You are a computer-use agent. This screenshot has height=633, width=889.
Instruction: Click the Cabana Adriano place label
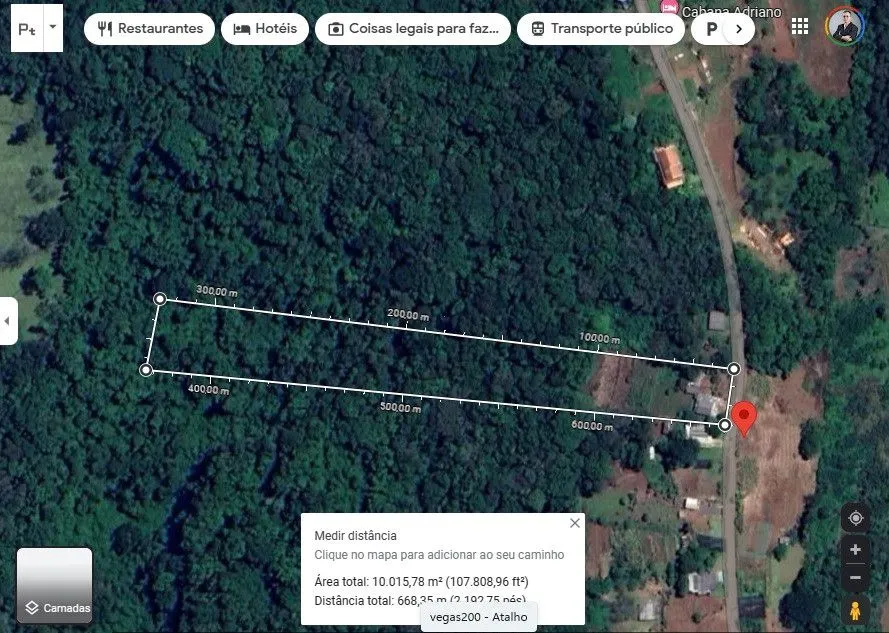(731, 11)
